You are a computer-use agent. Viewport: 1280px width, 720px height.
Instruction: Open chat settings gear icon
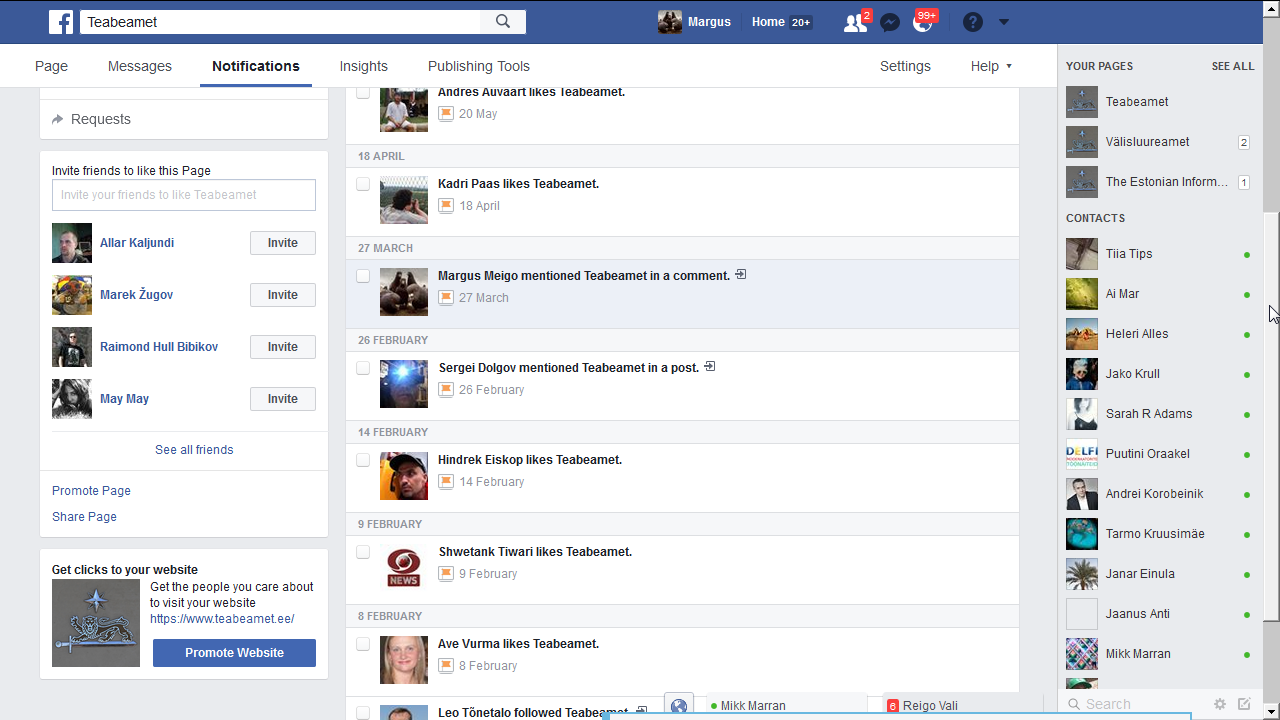pos(1220,704)
